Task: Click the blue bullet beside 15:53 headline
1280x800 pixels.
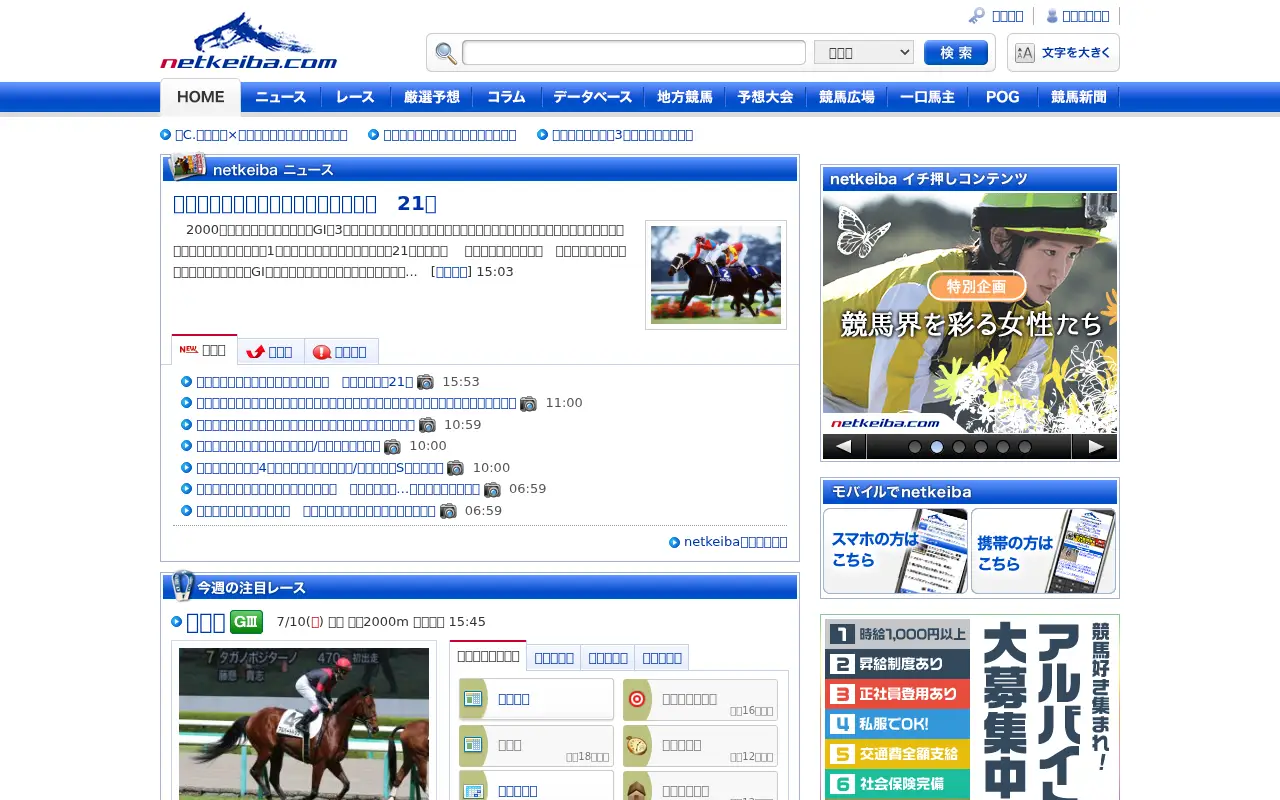Action: click(x=186, y=382)
